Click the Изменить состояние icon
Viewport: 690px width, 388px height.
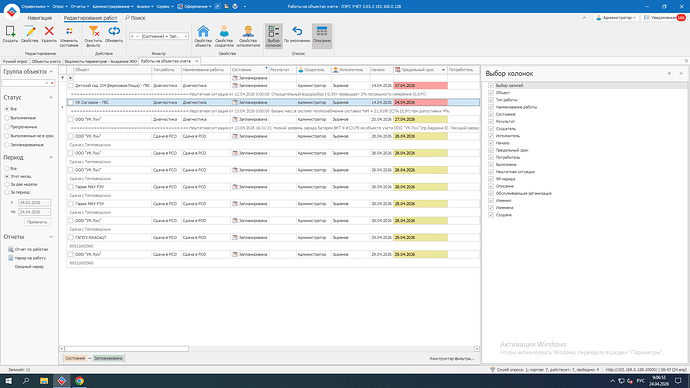[69, 31]
